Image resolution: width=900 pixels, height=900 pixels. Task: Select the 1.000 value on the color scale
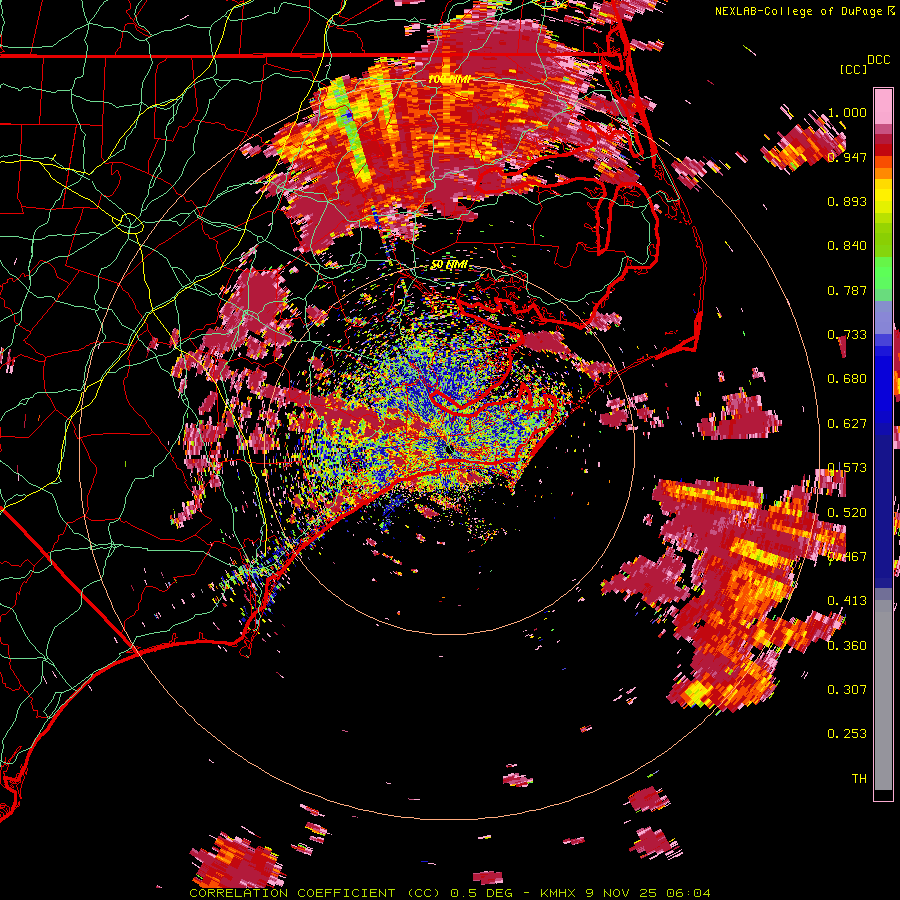(847, 112)
